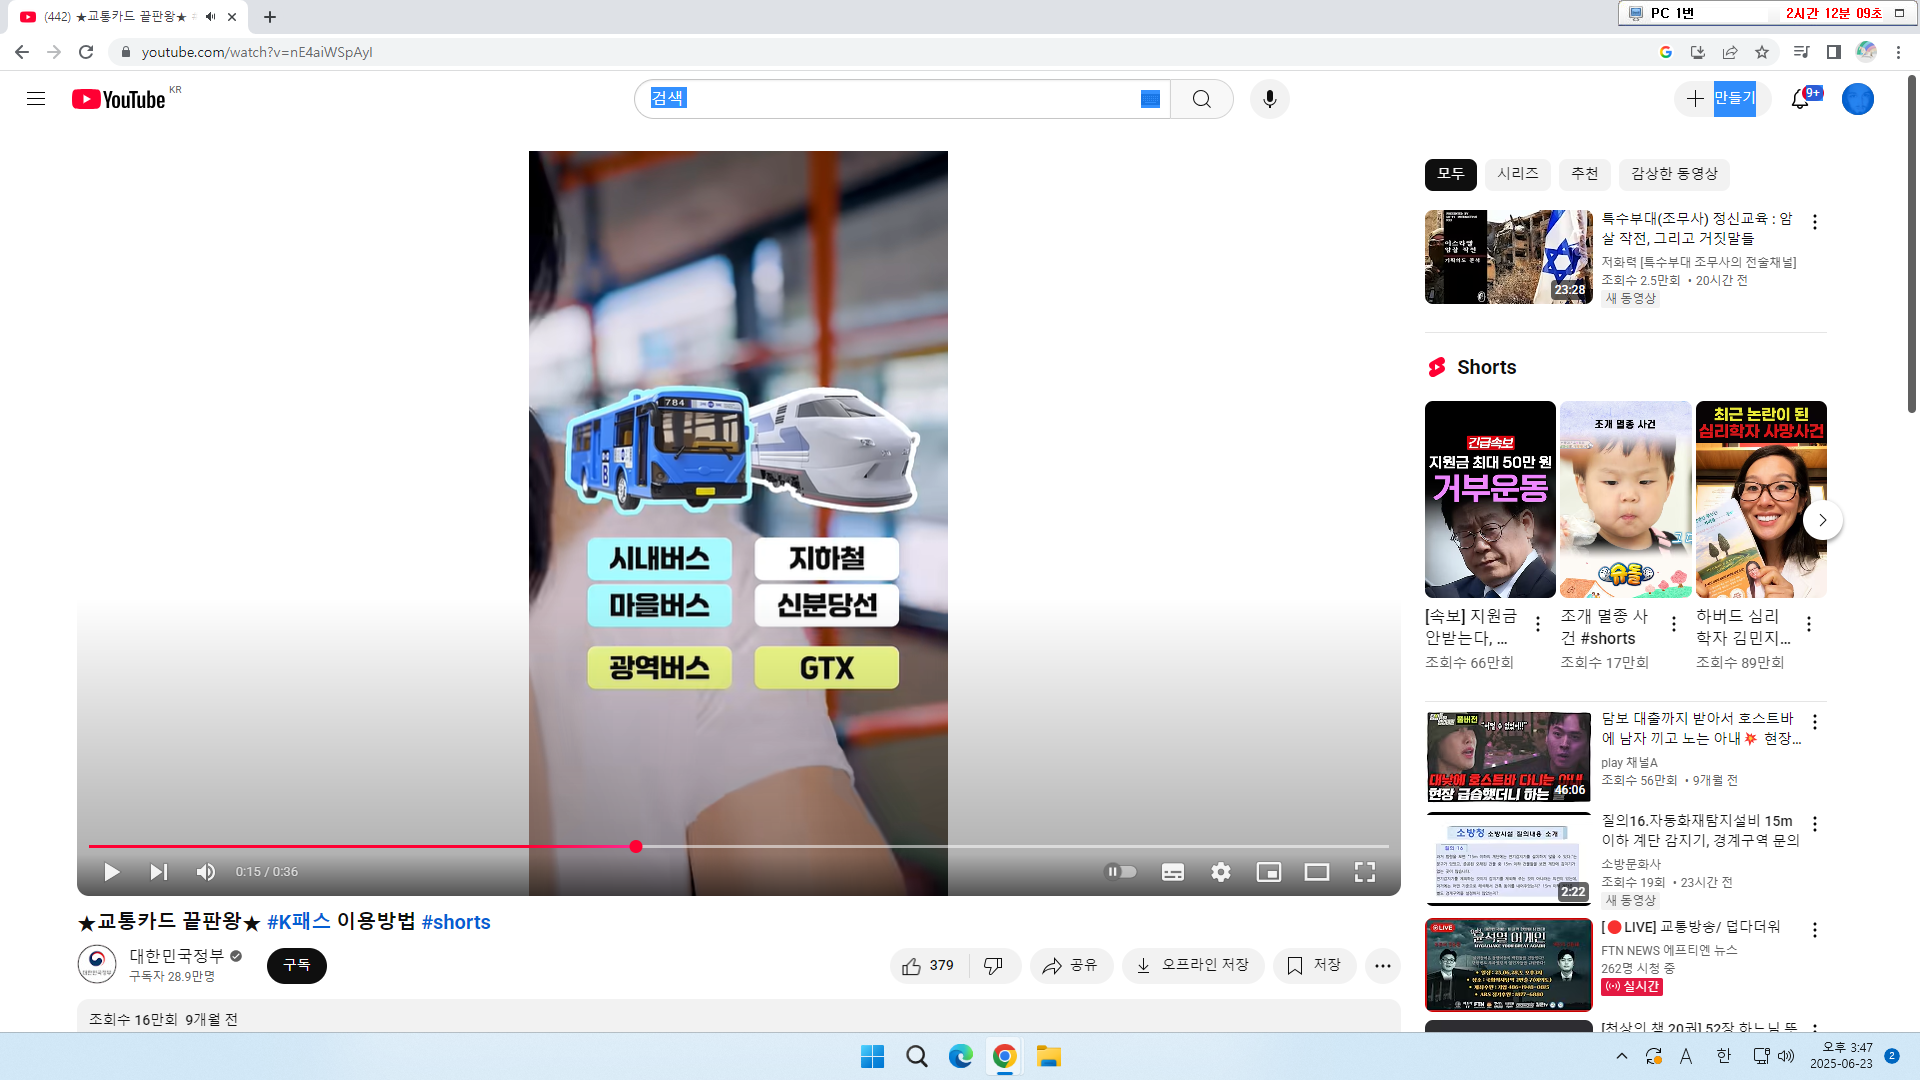The width and height of the screenshot is (1920, 1080).
Task: Open the #K패스 hashtag link
Action: (x=298, y=922)
